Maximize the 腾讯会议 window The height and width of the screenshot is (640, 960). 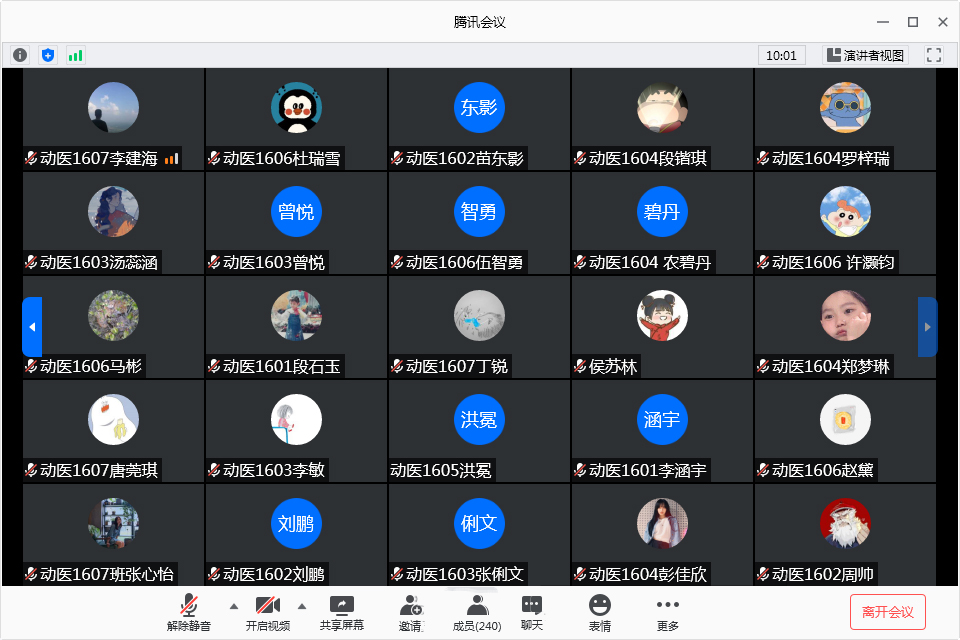click(913, 22)
